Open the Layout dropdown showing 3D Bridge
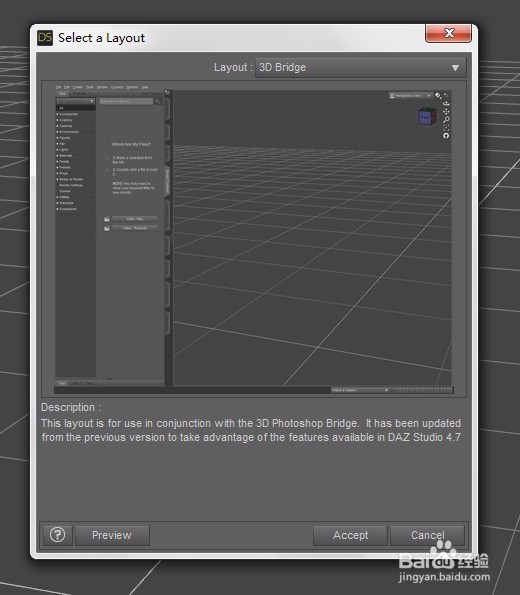Viewport: 520px width, 595px height. coord(361,68)
